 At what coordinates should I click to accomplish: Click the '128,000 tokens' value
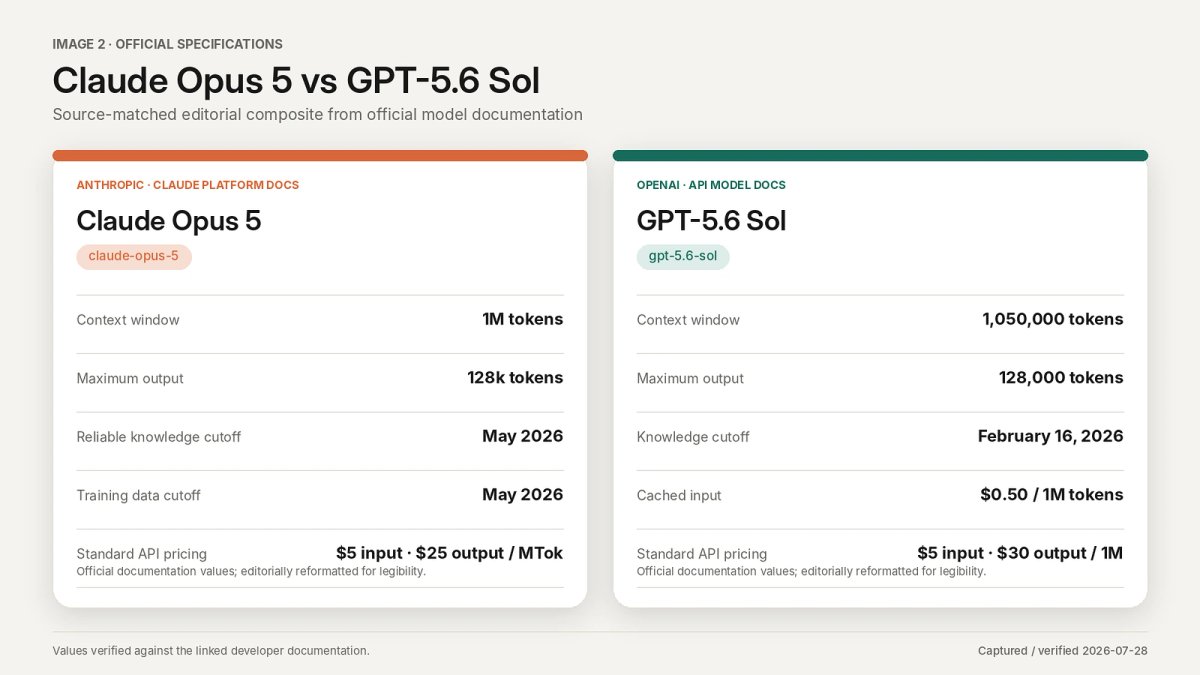1061,377
